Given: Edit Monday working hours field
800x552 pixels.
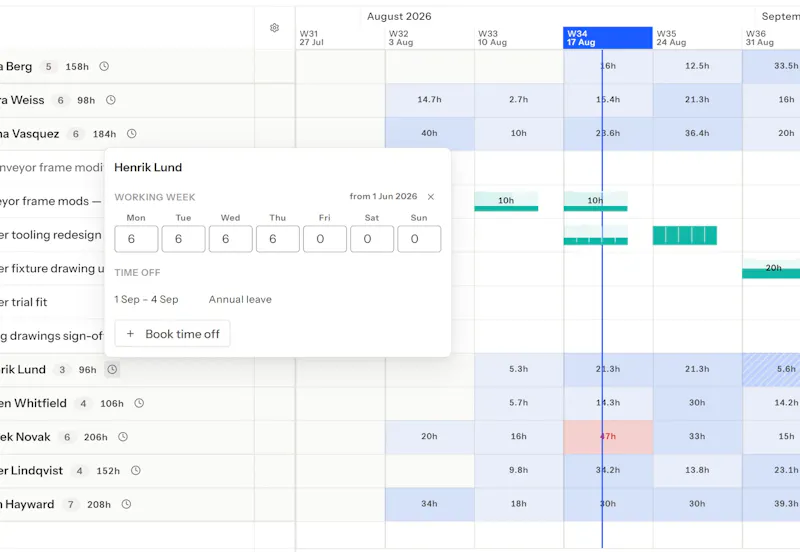Looking at the screenshot, I should [x=136, y=239].
